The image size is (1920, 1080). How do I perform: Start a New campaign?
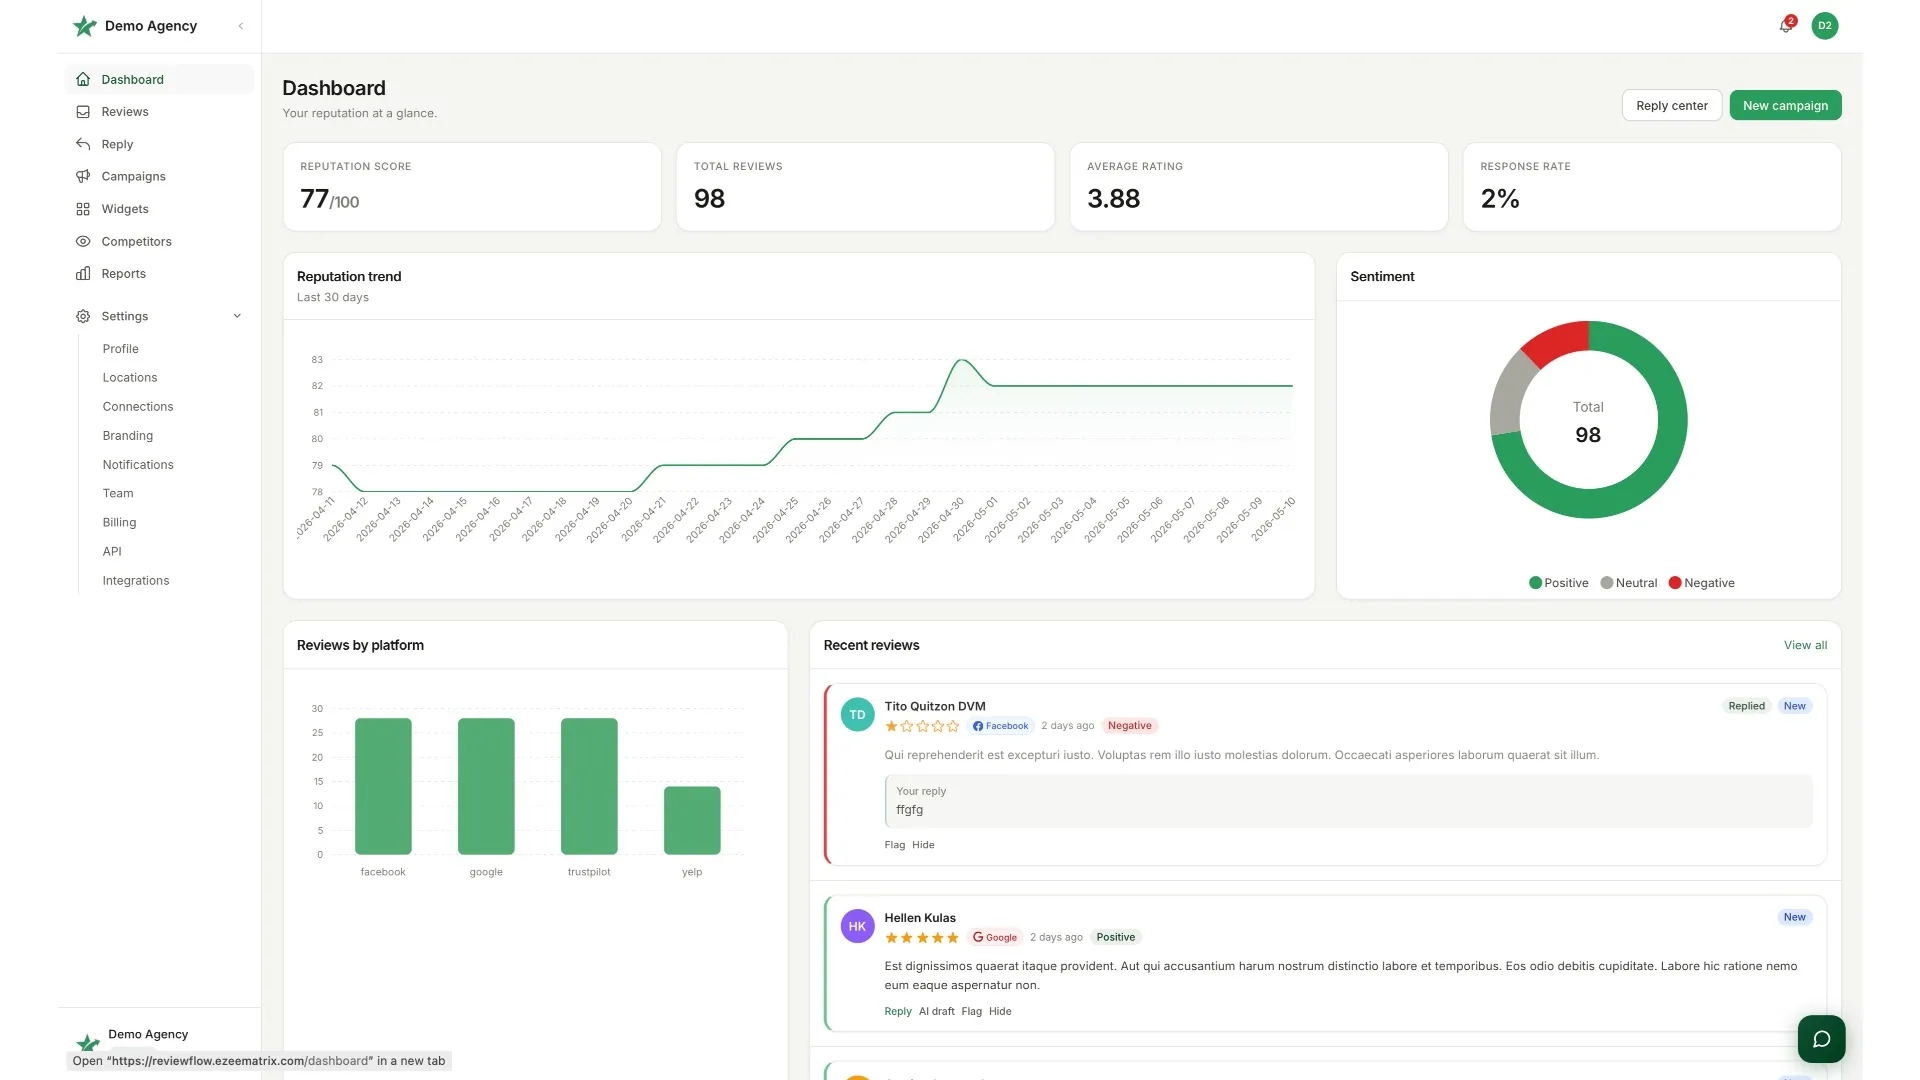point(1785,105)
